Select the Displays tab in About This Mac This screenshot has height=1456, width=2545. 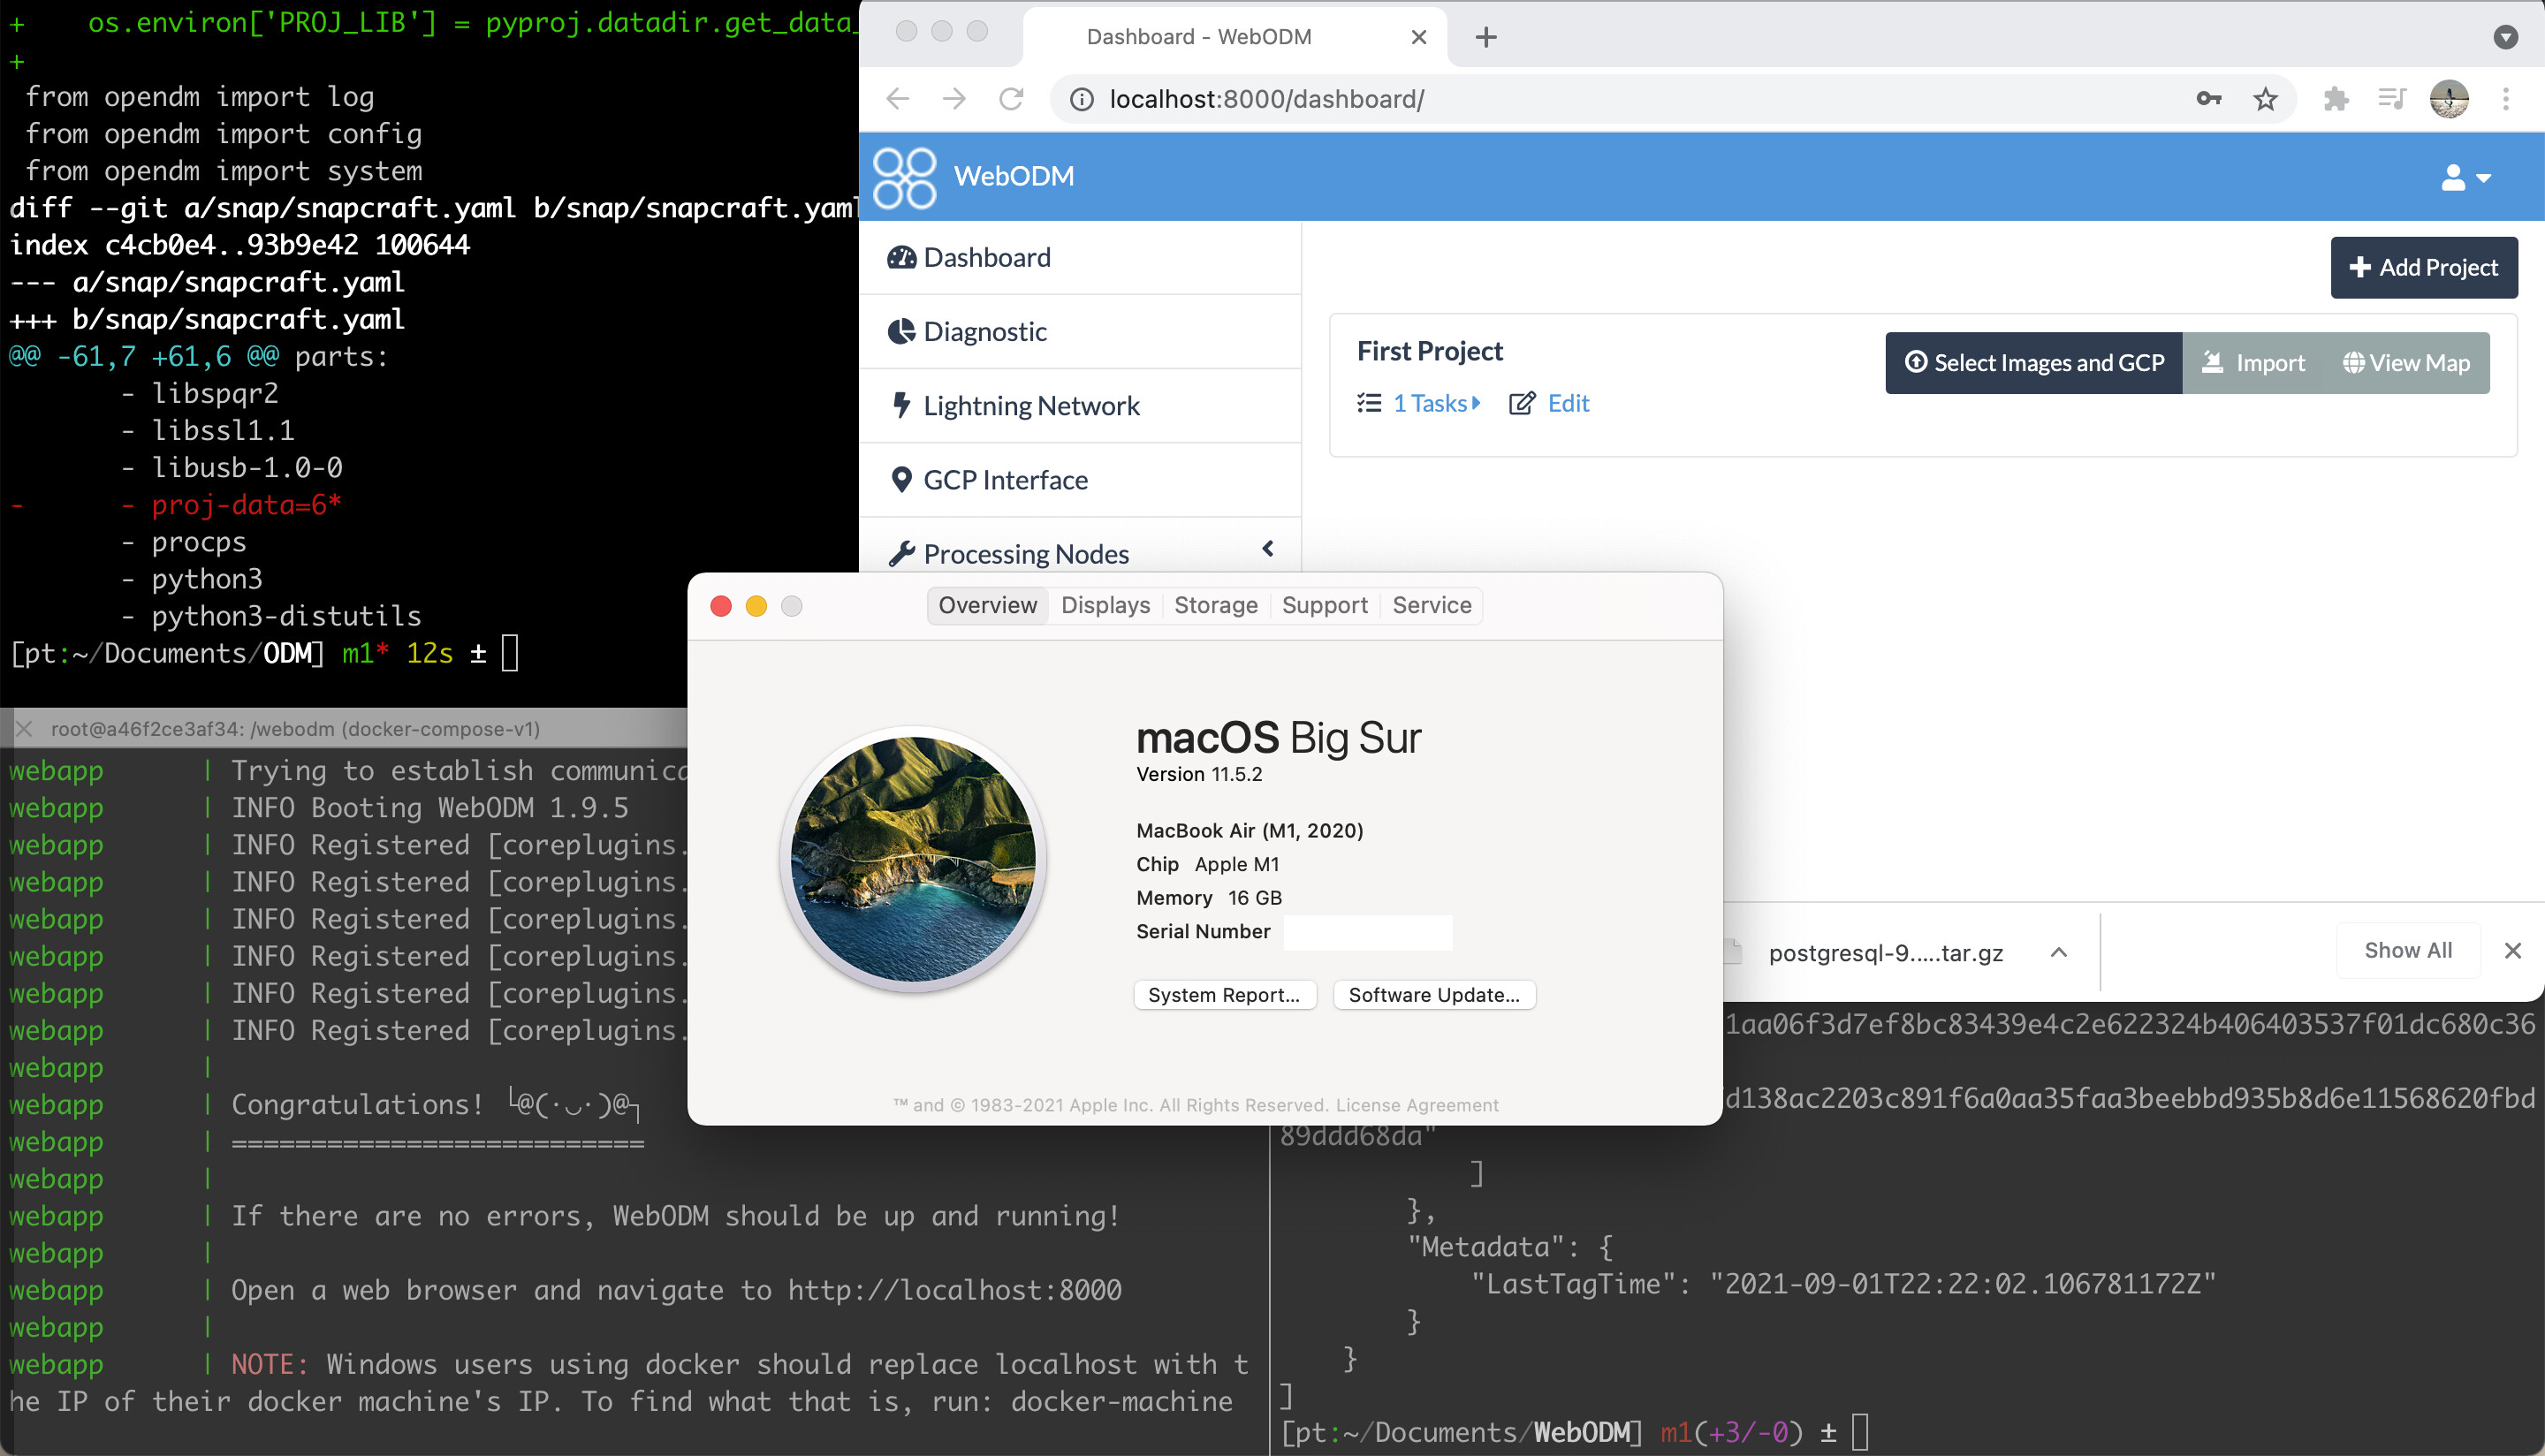coord(1105,605)
